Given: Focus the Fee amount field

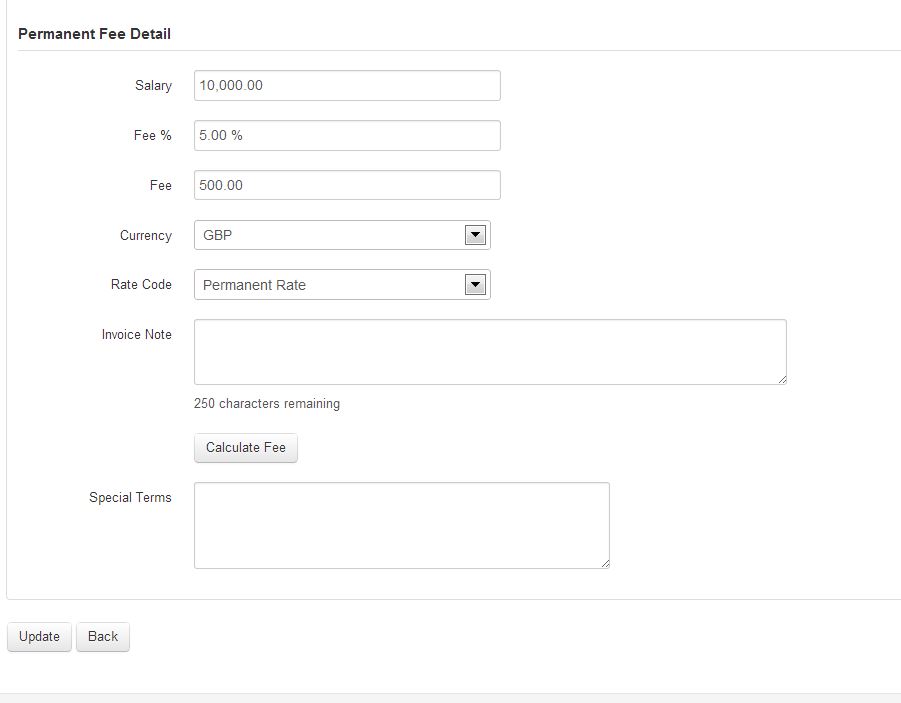Looking at the screenshot, I should click(x=347, y=185).
